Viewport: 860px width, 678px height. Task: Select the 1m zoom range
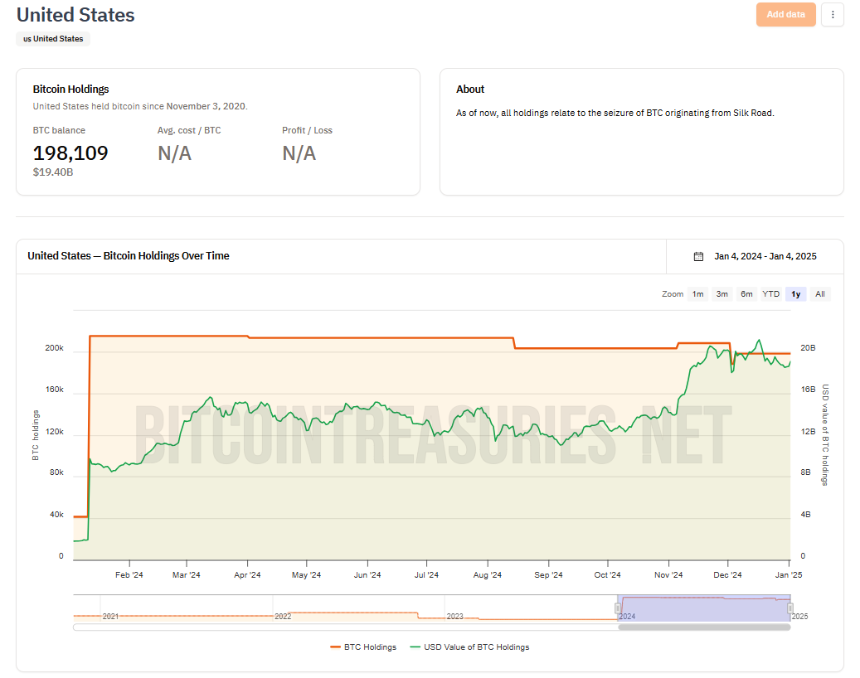[698, 294]
